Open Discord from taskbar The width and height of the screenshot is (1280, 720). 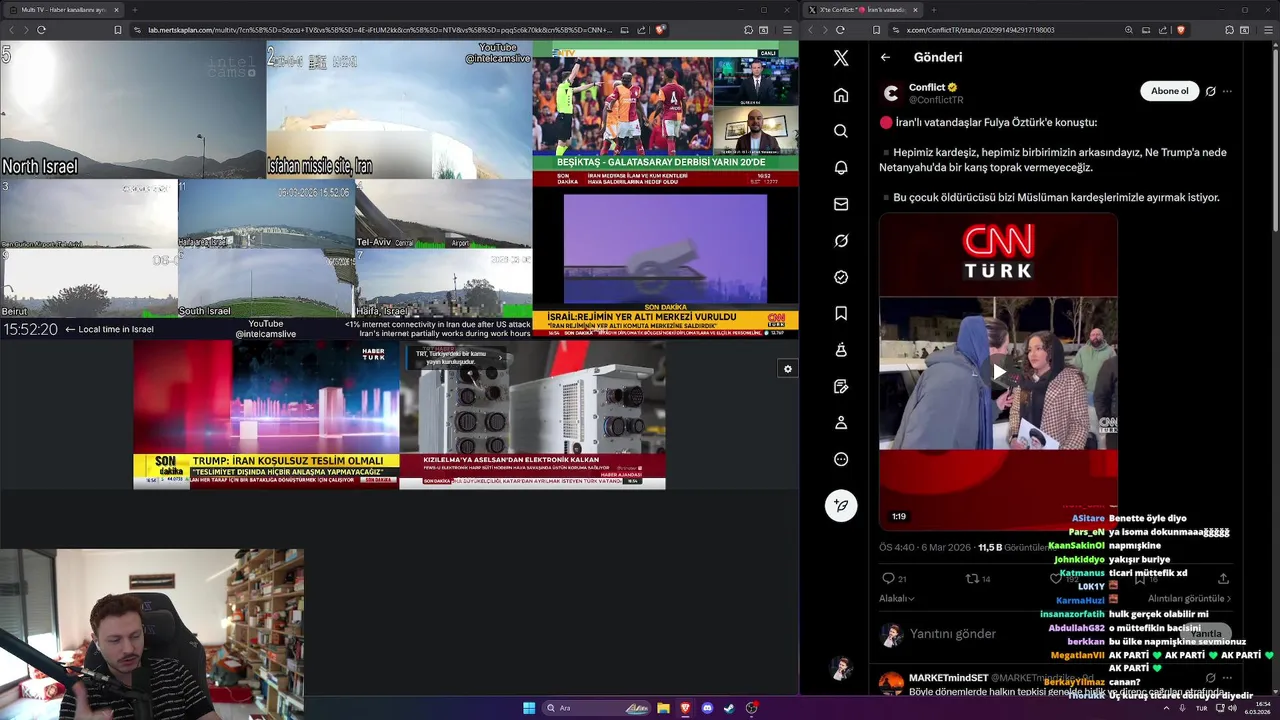707,708
